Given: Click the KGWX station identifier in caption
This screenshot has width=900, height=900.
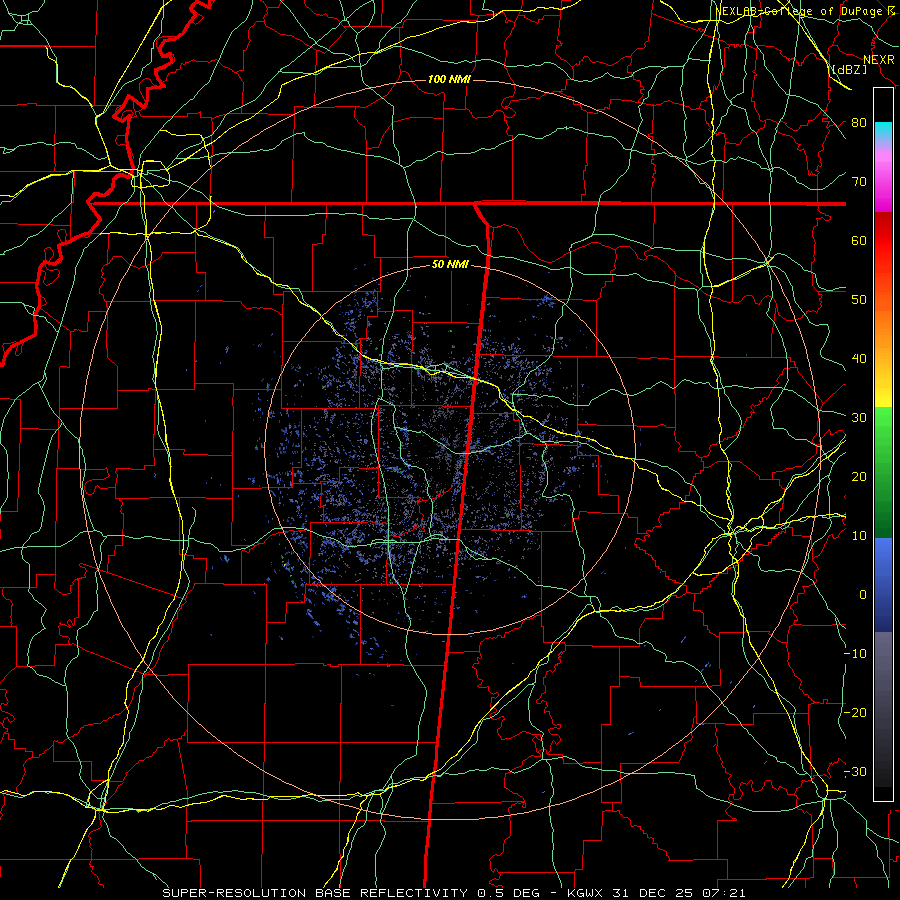Looking at the screenshot, I should (586, 893).
